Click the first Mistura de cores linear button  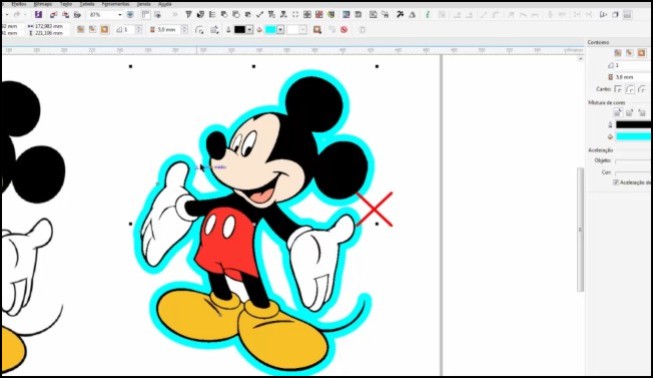point(618,112)
